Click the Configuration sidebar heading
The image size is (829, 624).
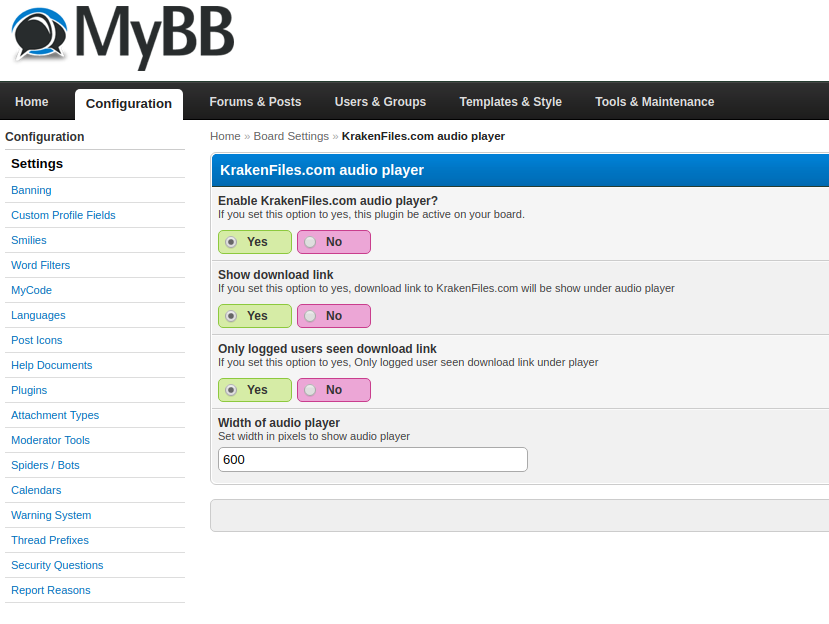(x=44, y=137)
